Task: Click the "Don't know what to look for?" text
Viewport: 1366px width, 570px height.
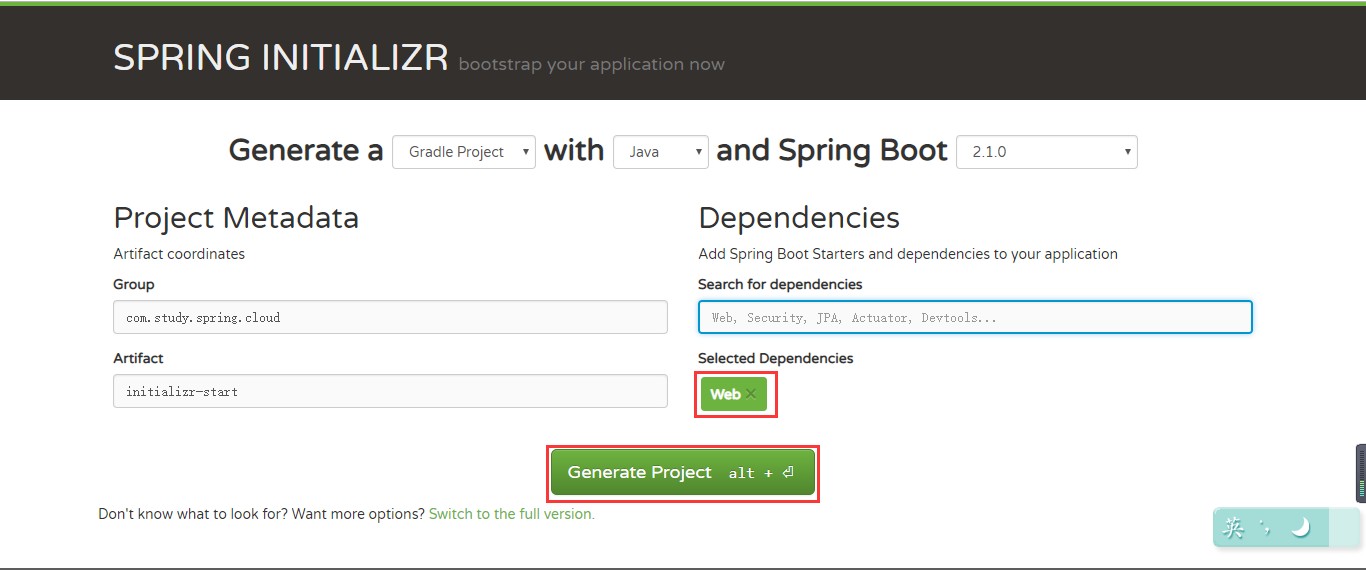Action: pyautogui.click(x=194, y=514)
